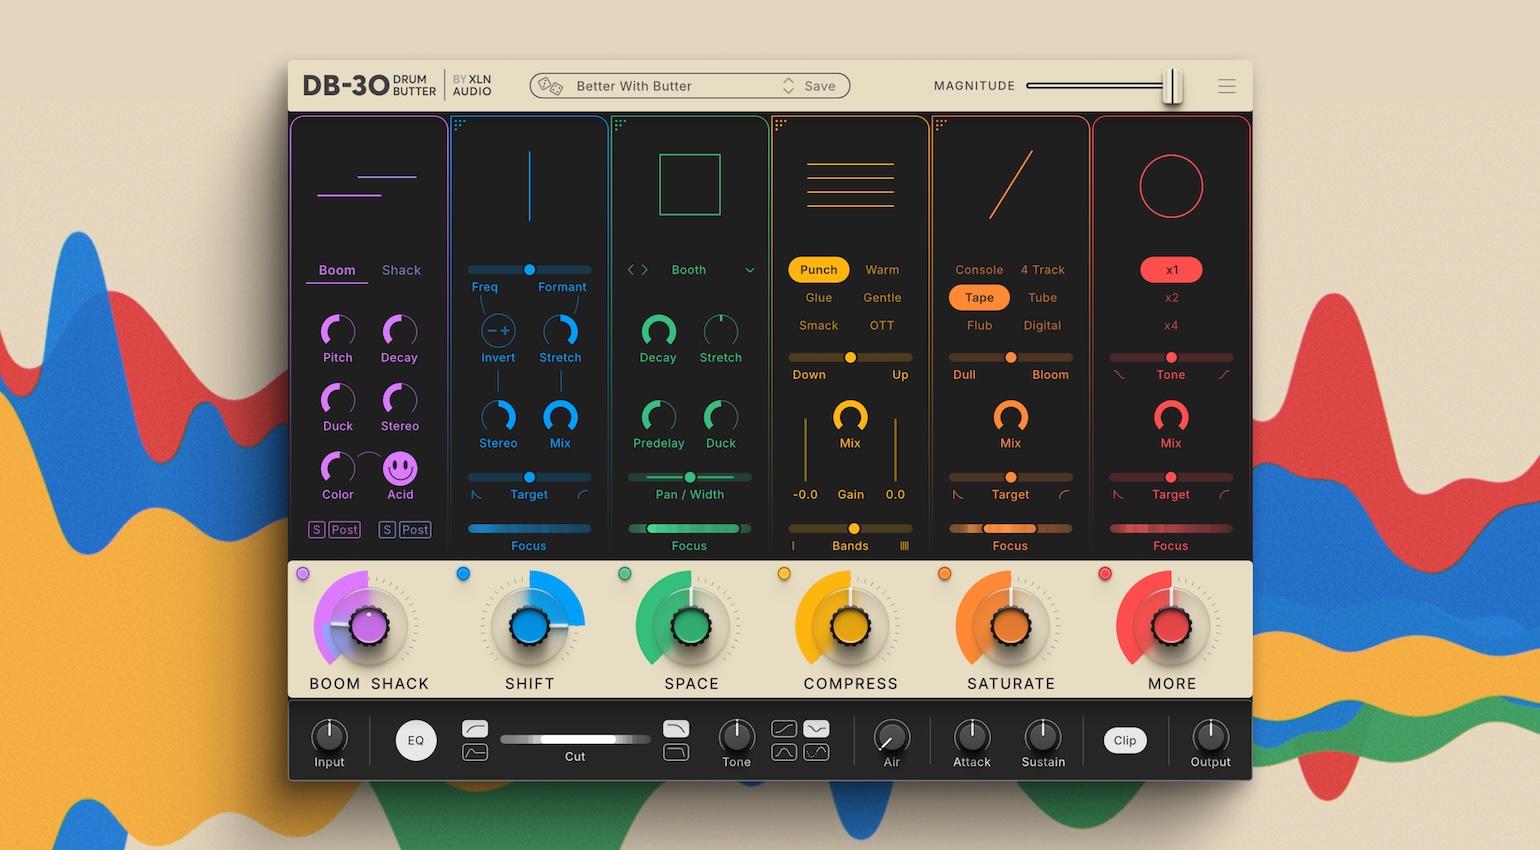Image resolution: width=1540 pixels, height=850 pixels.
Task: Toggle the Boom module power dot
Action: (303, 574)
